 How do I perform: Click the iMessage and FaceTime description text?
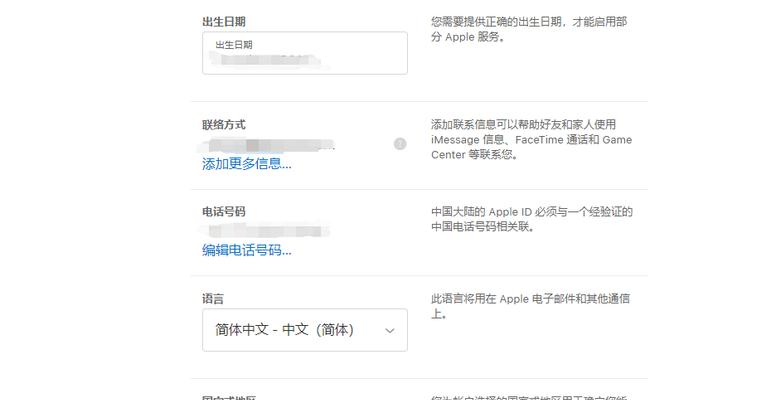coord(532,140)
